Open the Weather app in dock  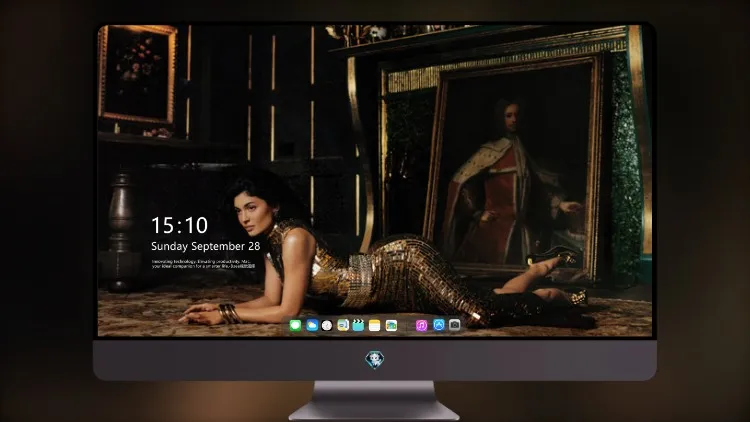tap(312, 325)
